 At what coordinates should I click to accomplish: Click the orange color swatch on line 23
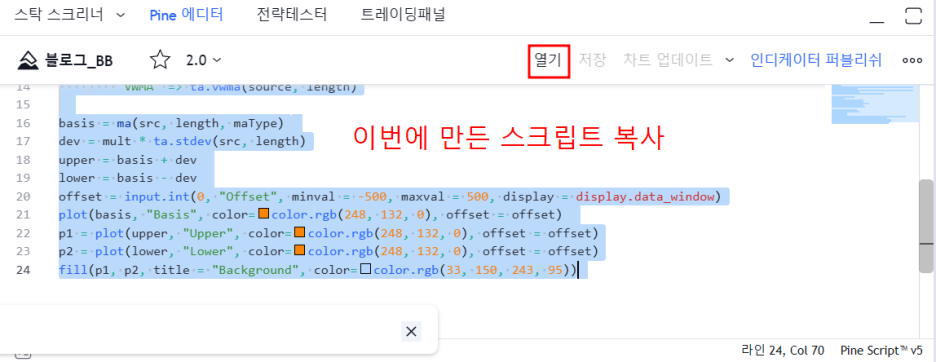[x=300, y=250]
